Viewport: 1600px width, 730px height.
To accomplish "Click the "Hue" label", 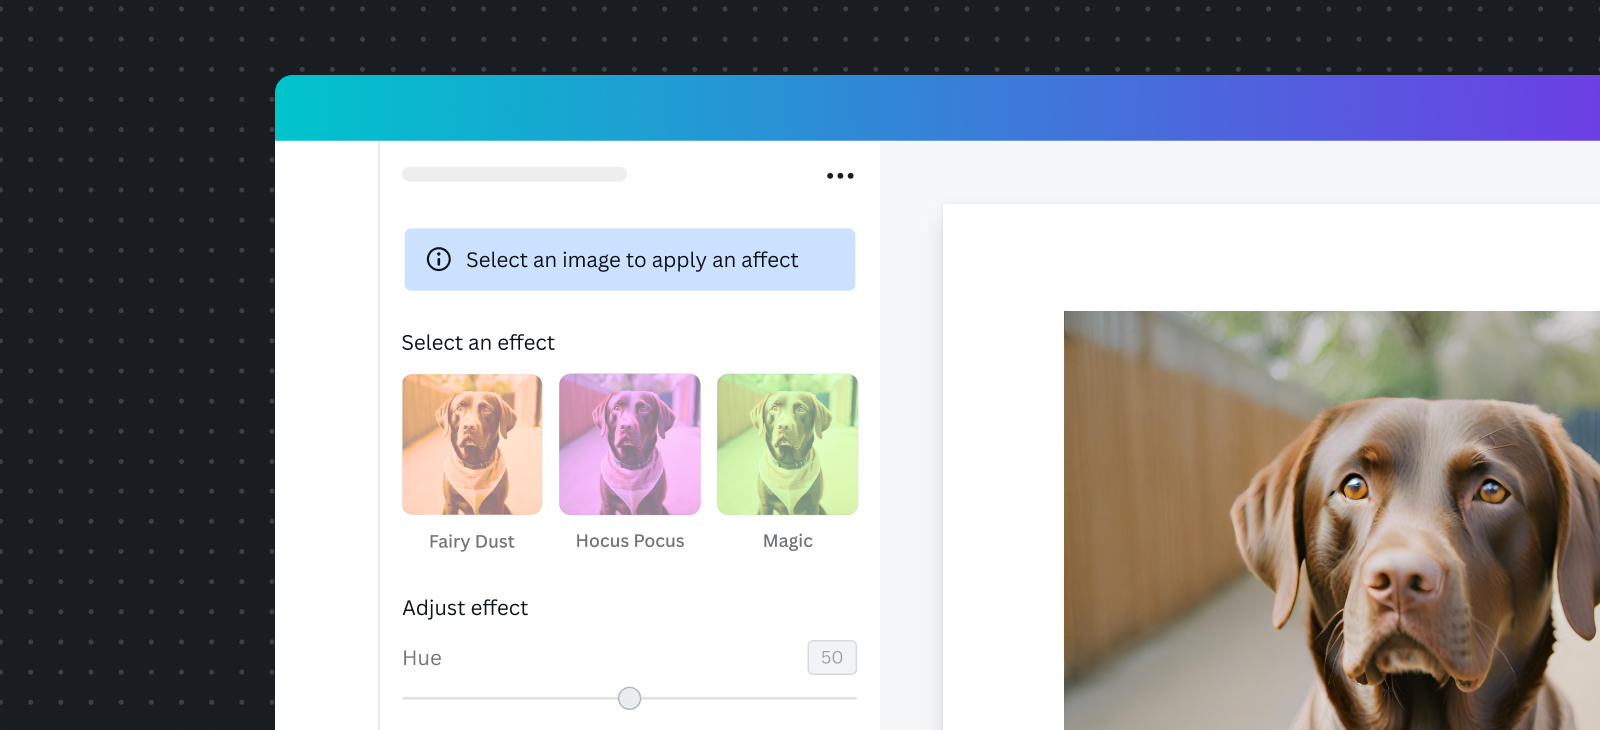I will 422,658.
